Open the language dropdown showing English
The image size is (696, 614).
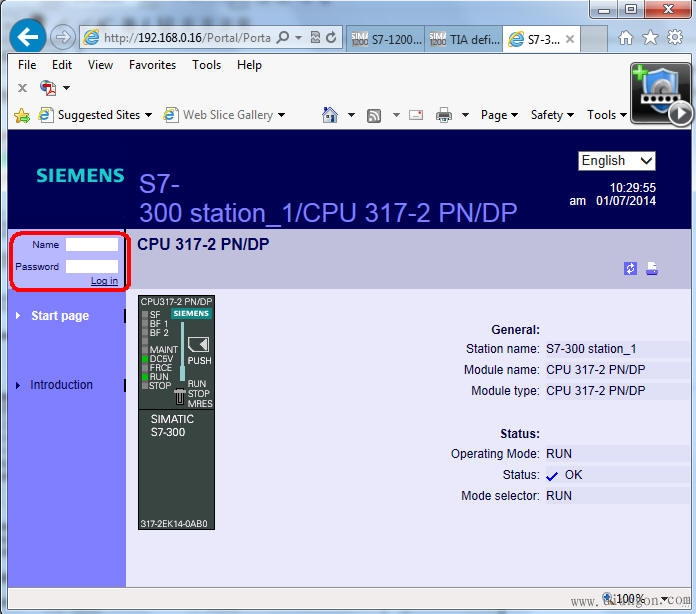(617, 161)
